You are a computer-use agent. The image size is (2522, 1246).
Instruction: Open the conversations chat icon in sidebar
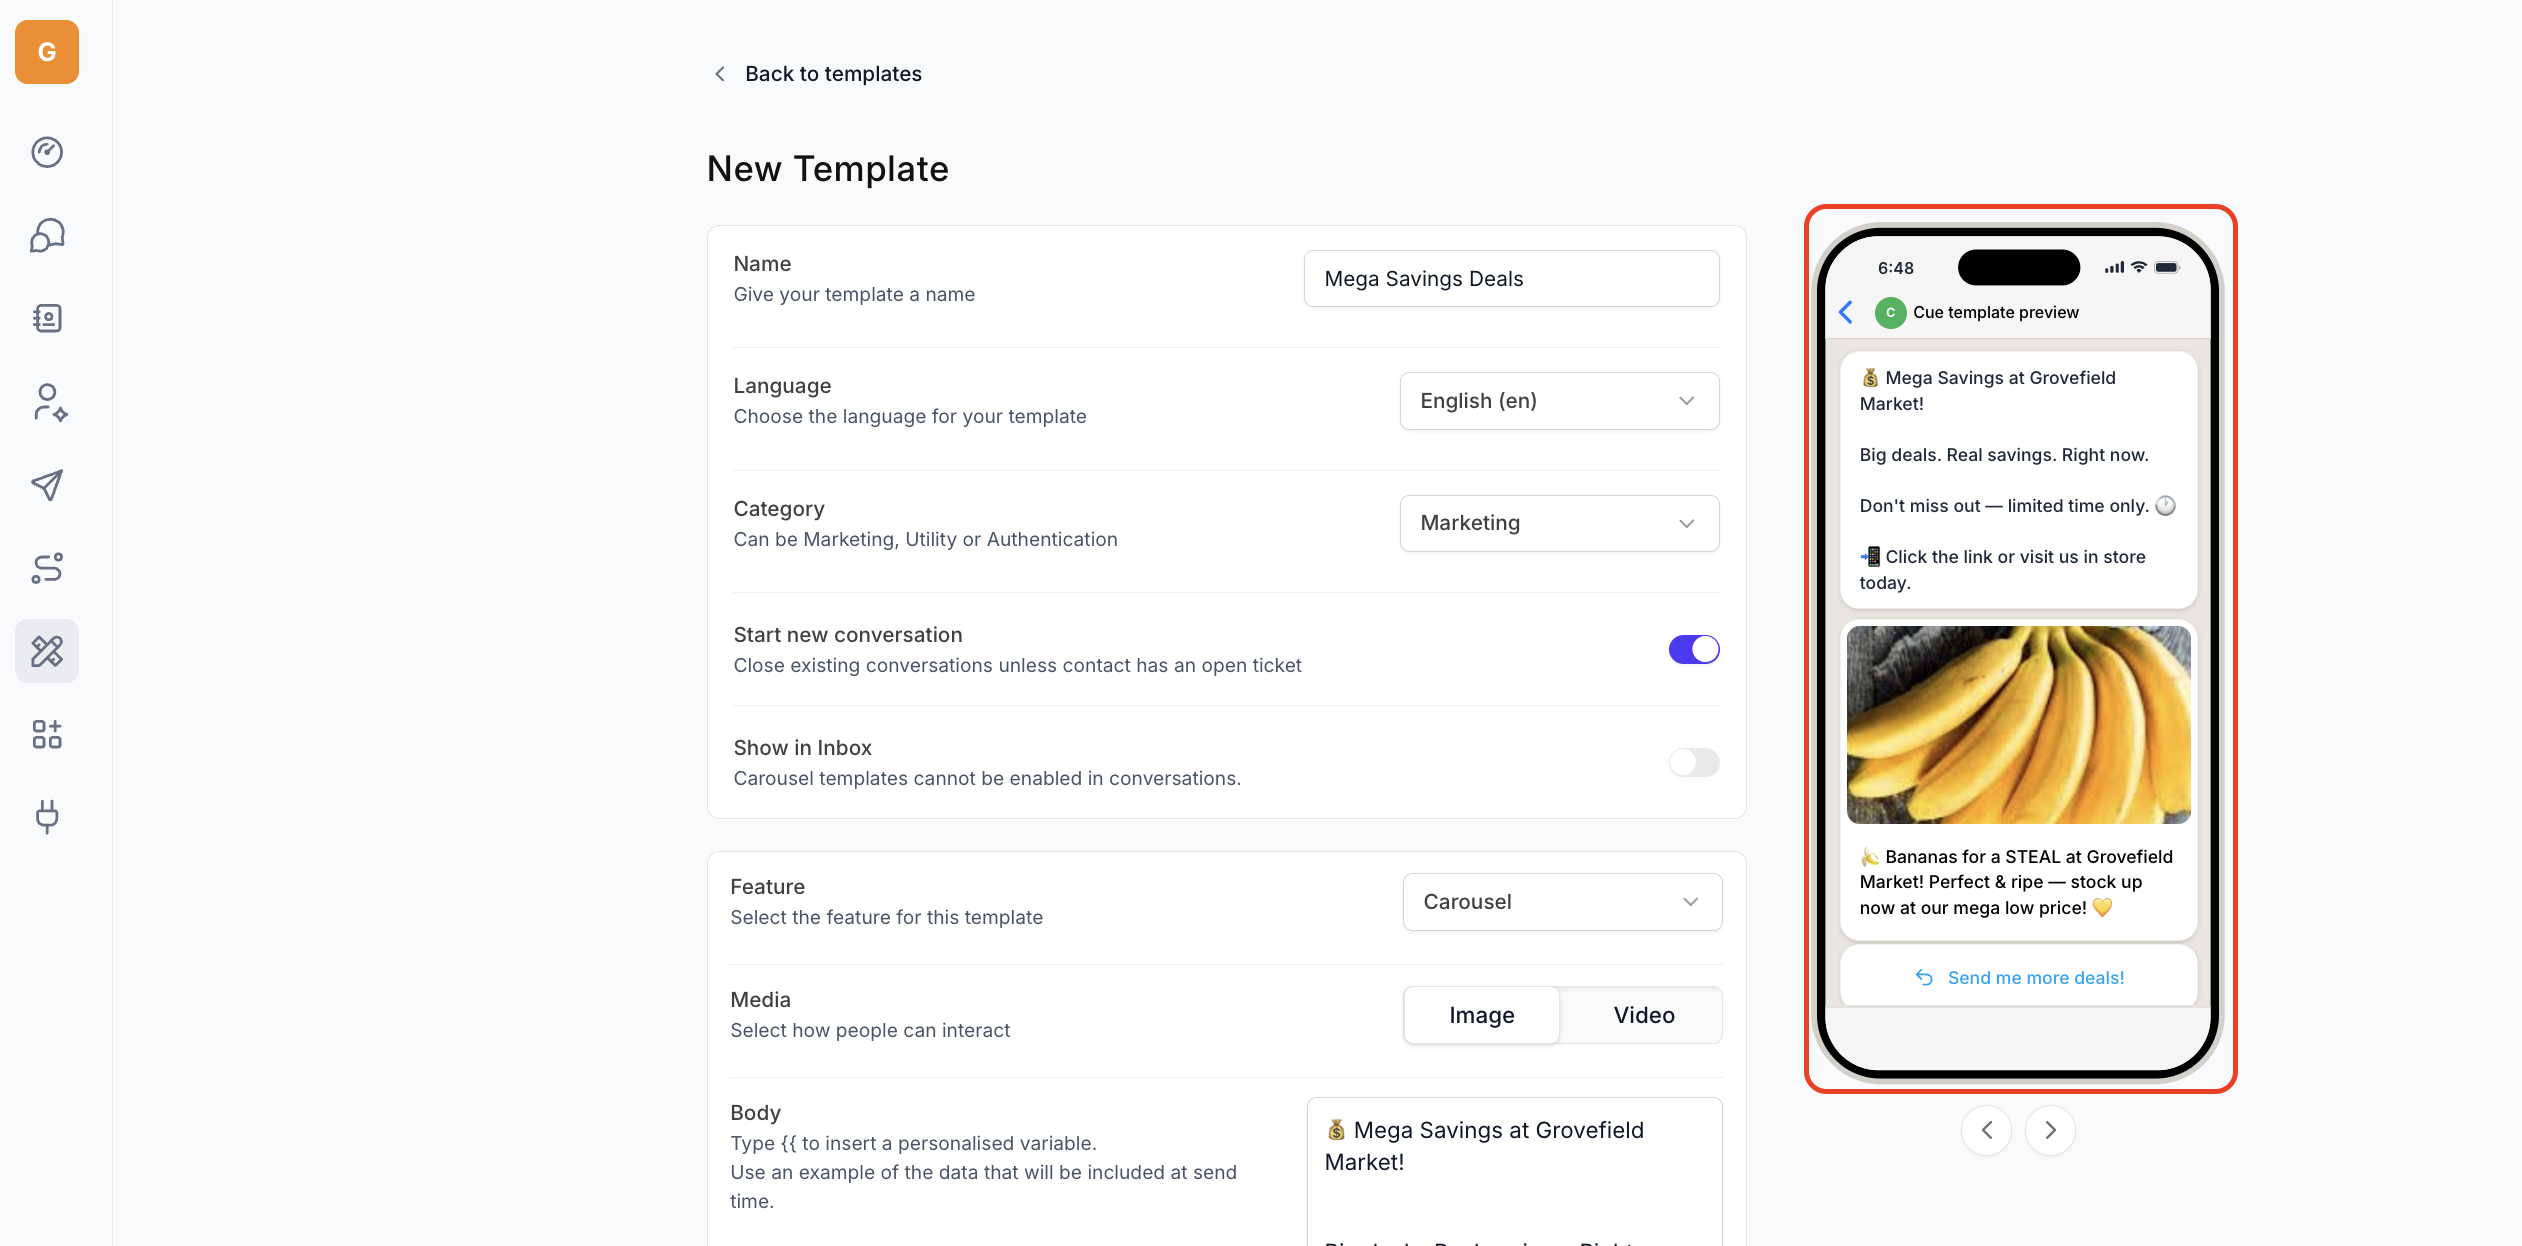(47, 236)
